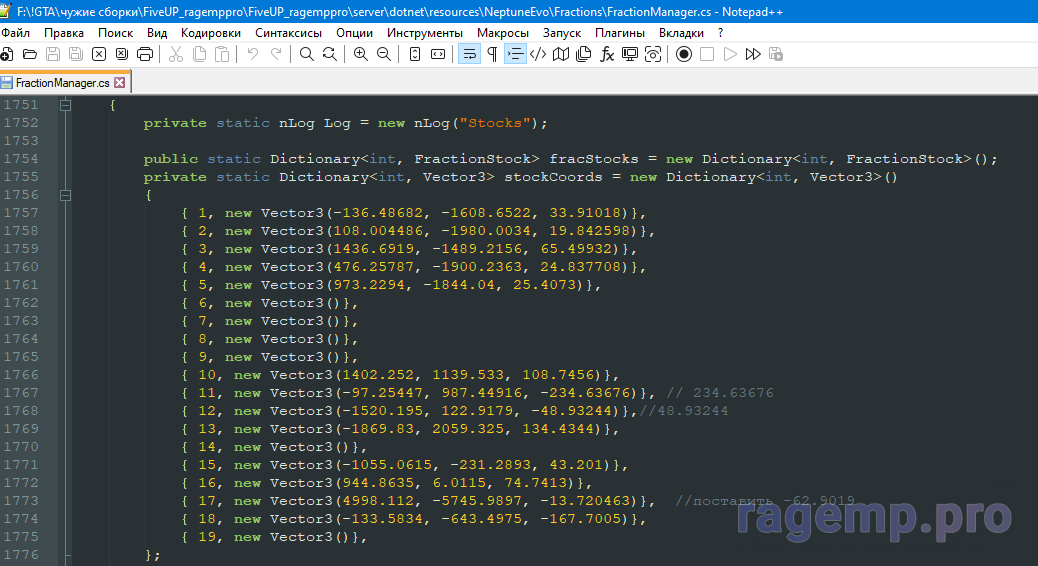
Task: Click the Zoom In toolbar icon
Action: [x=361, y=54]
